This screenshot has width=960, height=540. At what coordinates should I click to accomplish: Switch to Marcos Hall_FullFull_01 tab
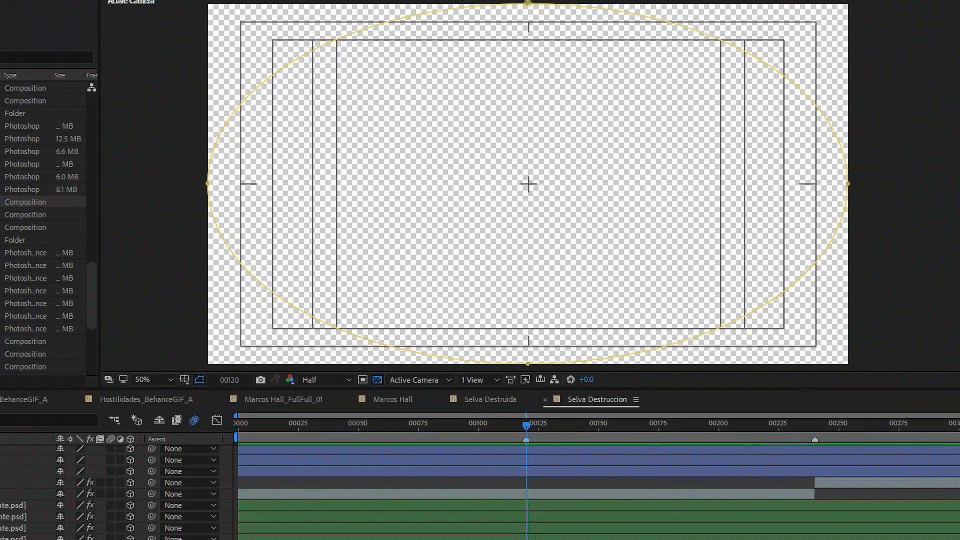(x=283, y=399)
